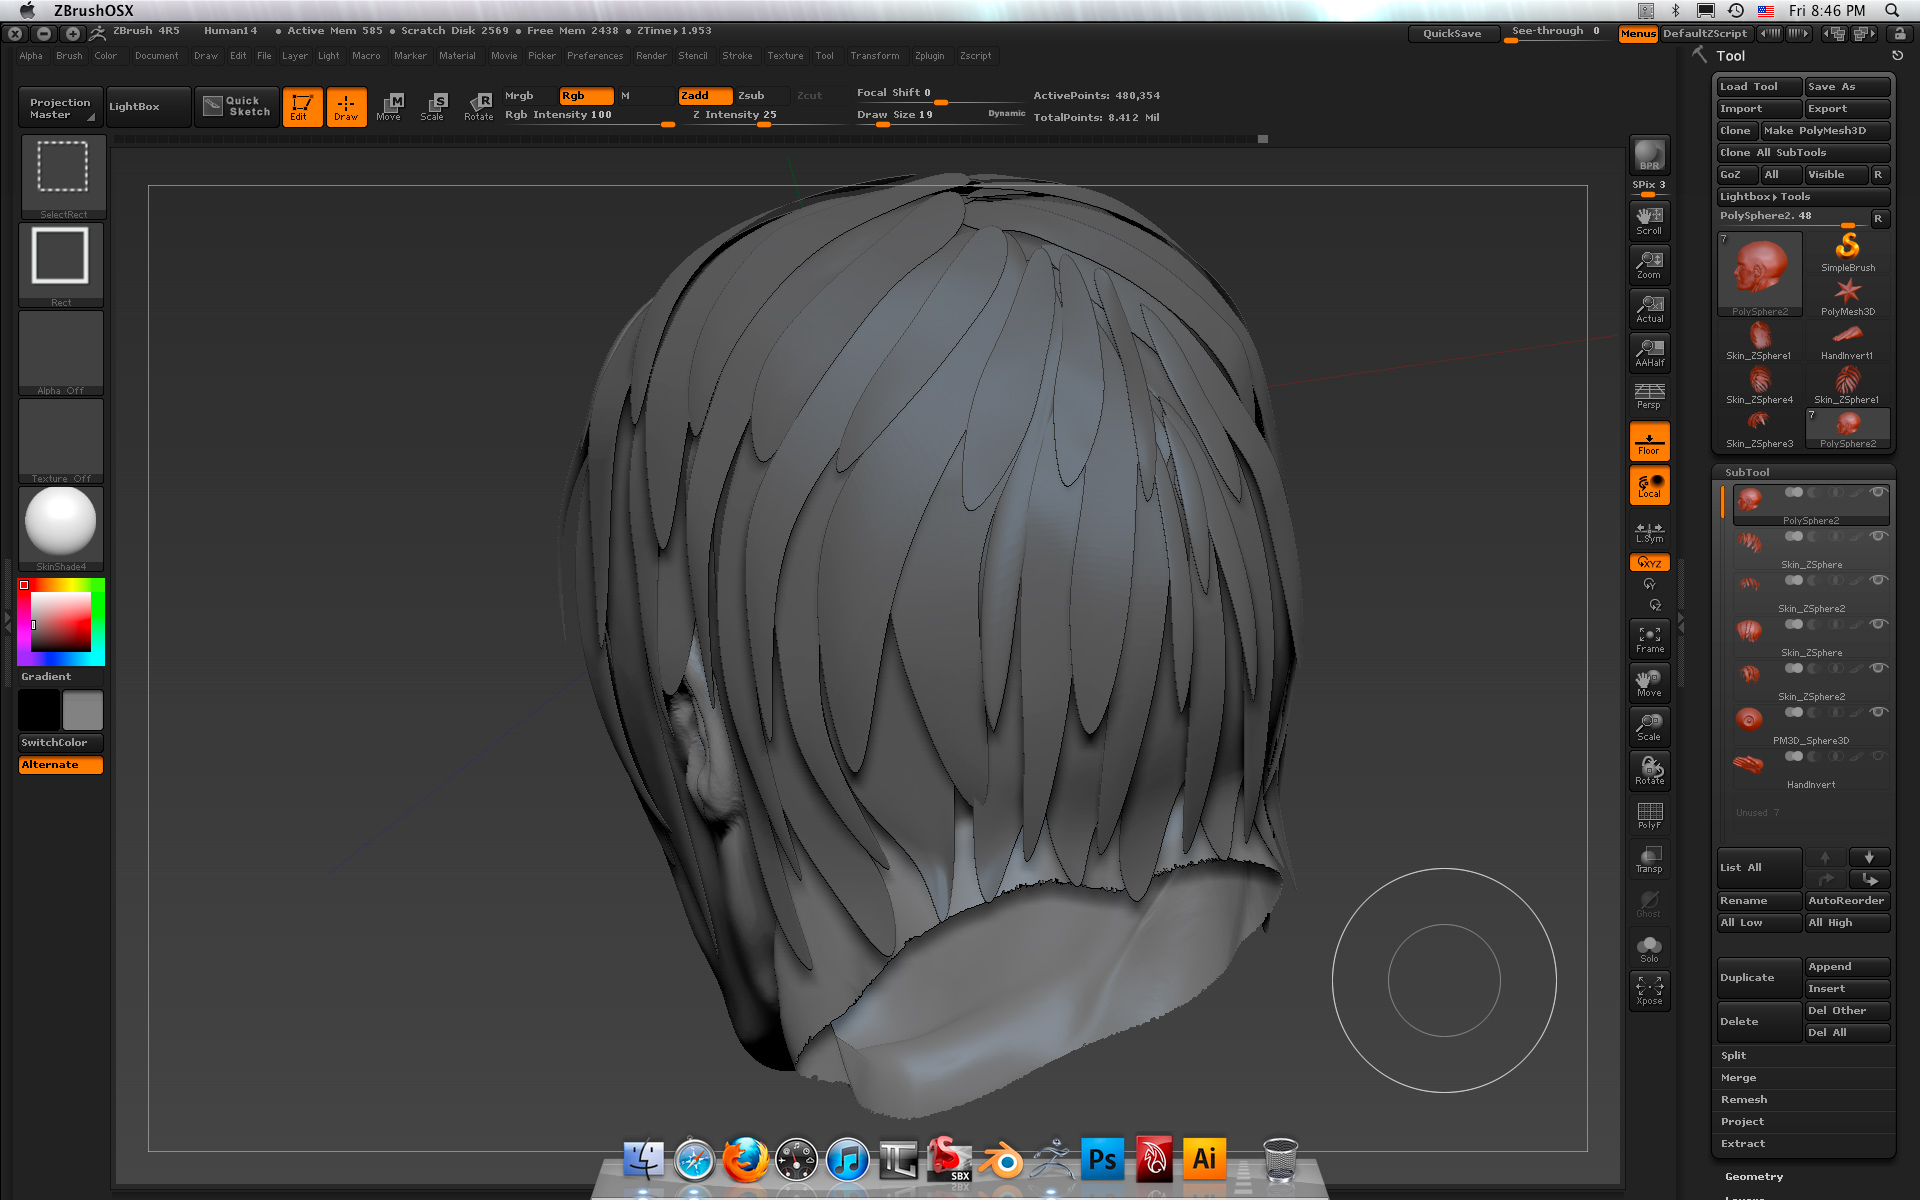Click the Actual size icon
Viewport: 1920px width, 1200px height.
point(1649,308)
